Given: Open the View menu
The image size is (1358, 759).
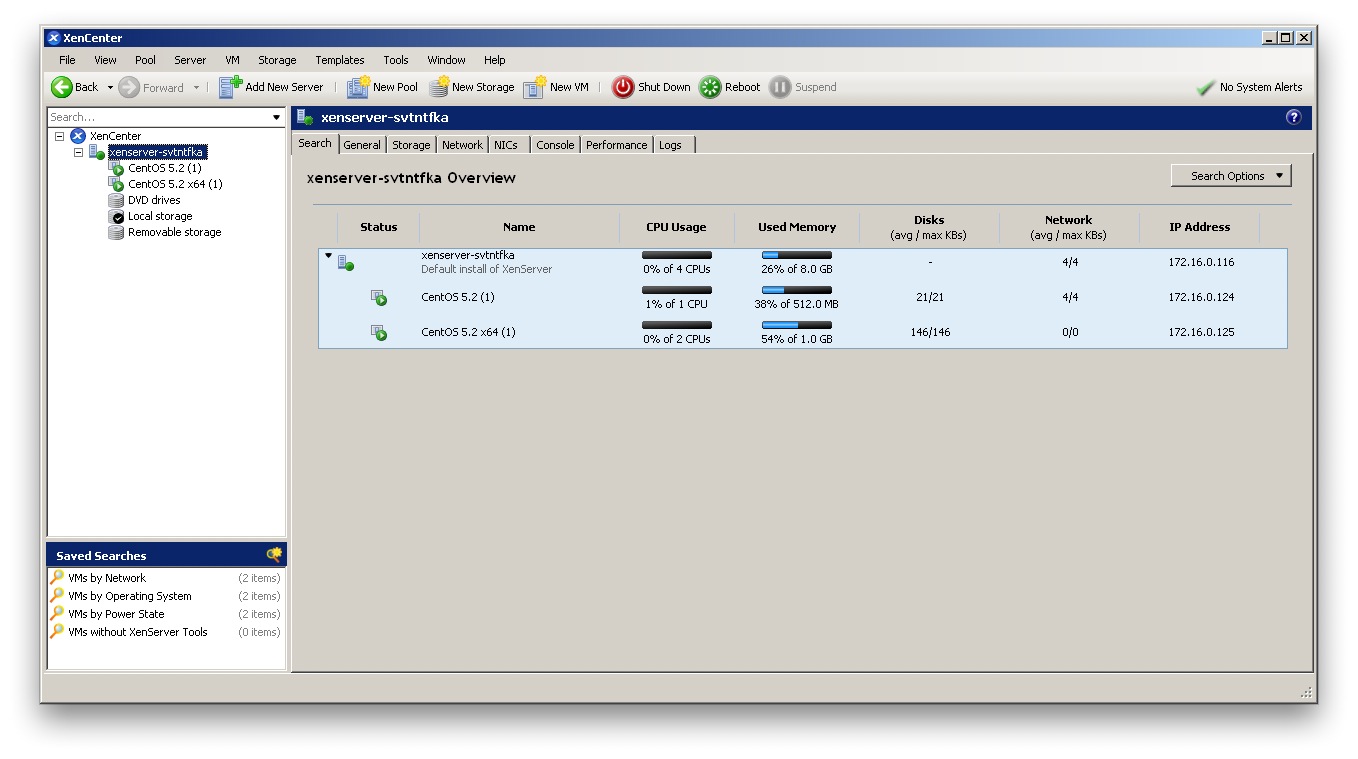Looking at the screenshot, I should (105, 60).
